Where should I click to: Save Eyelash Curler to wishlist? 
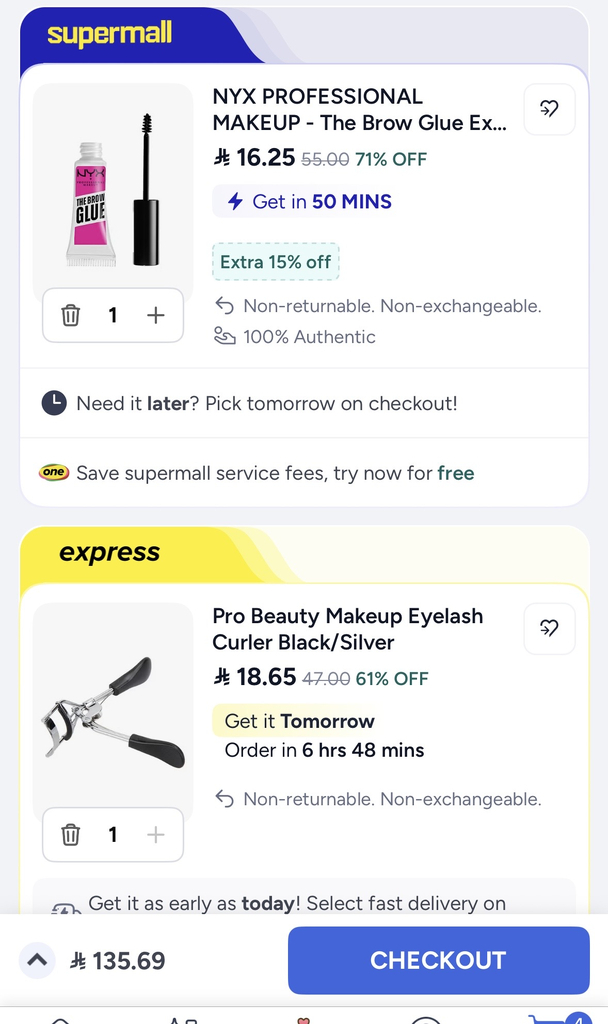point(549,628)
